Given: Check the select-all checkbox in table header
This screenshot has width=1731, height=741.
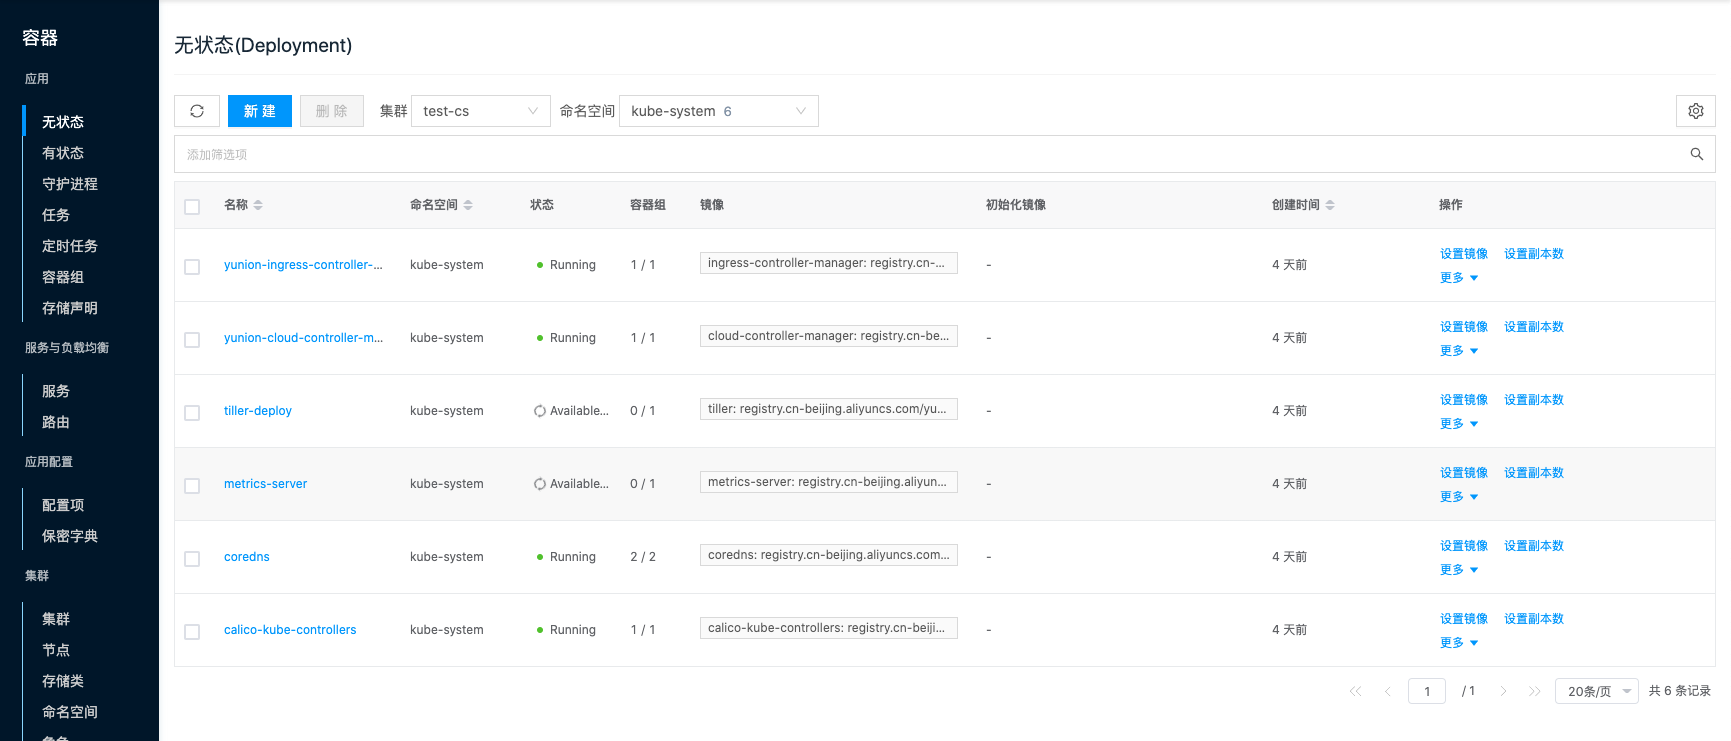Looking at the screenshot, I should [x=192, y=206].
